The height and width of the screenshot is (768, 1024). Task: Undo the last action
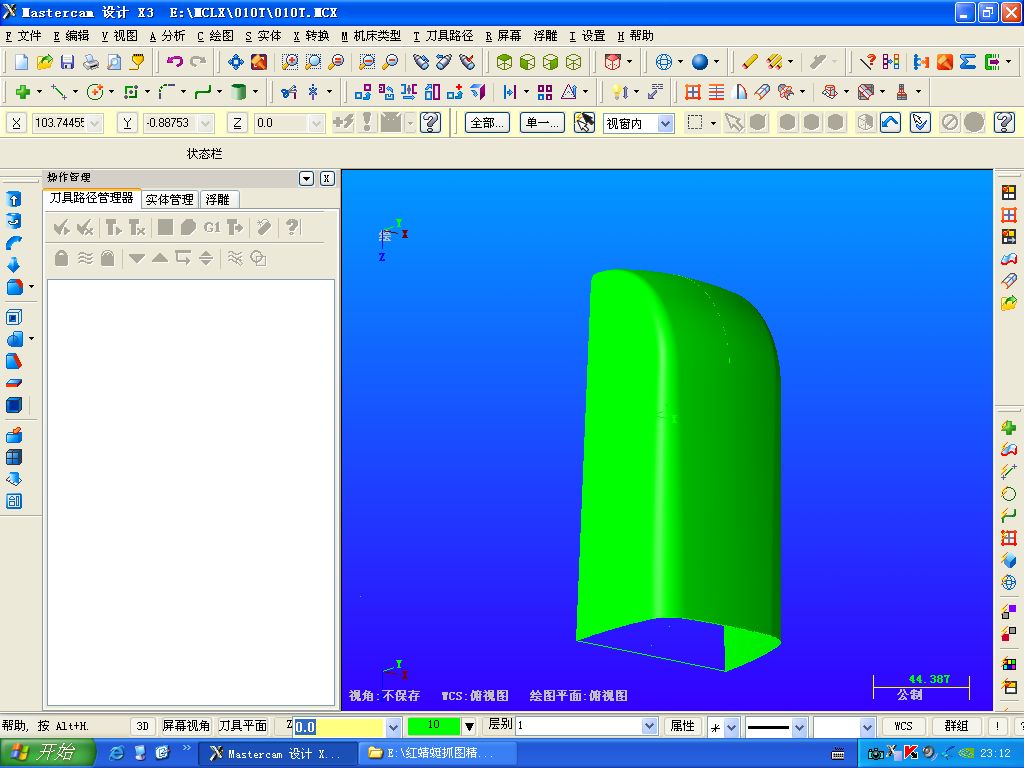click(x=174, y=62)
